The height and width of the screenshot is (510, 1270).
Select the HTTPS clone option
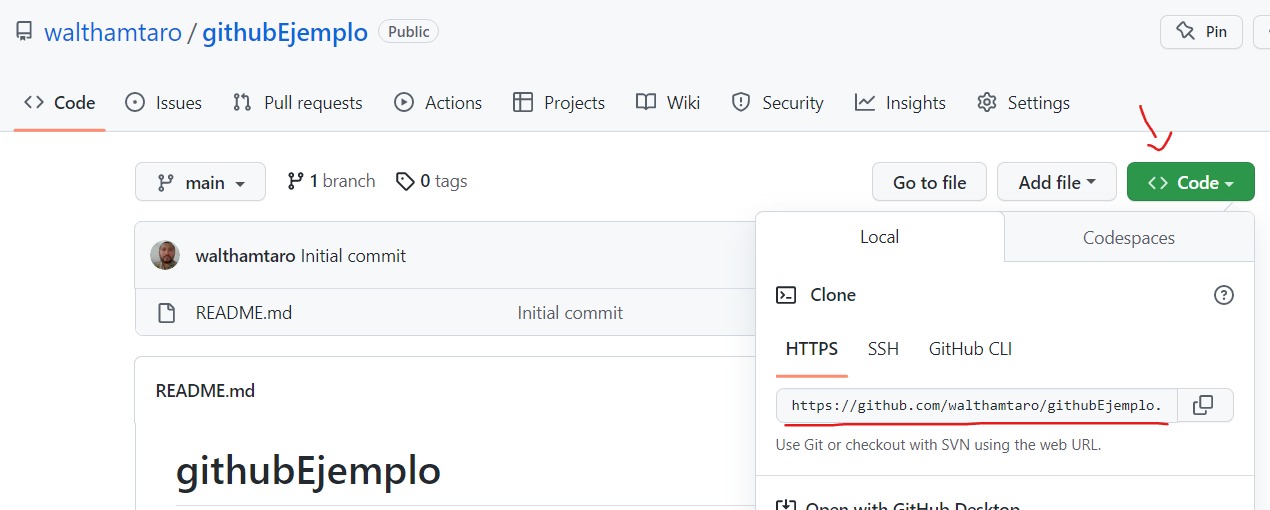(812, 349)
